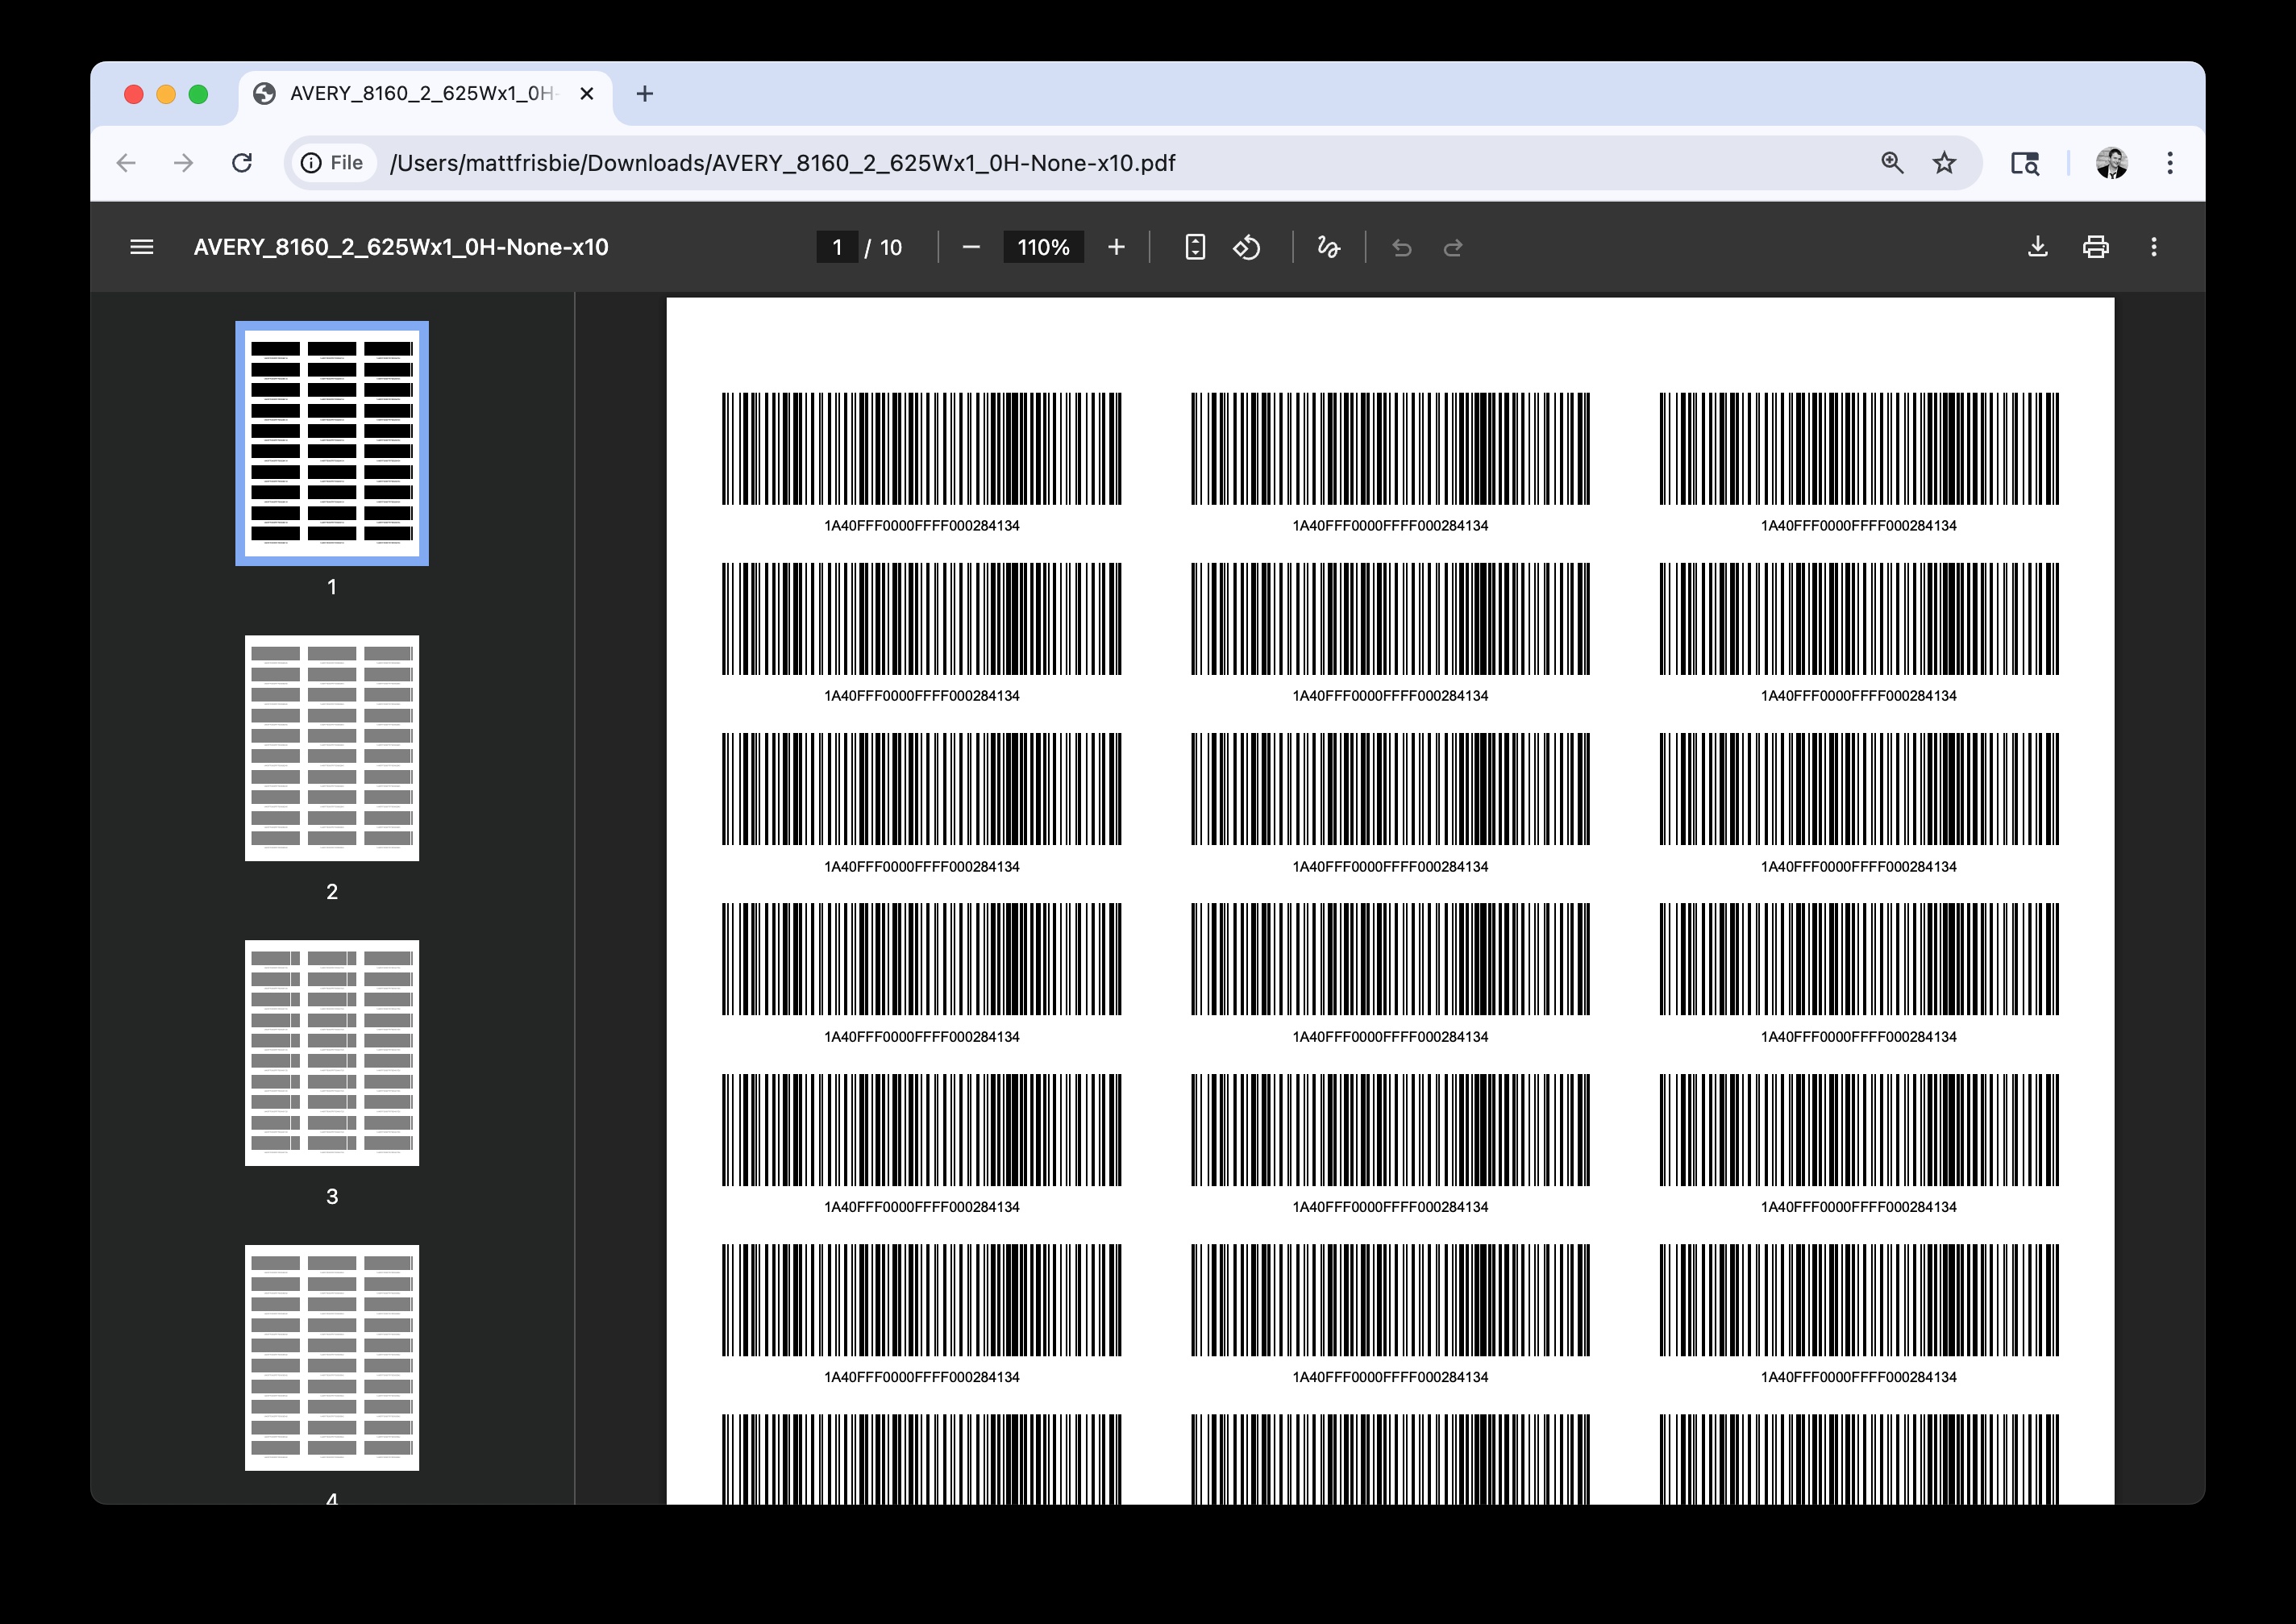
Task: Print the PDF document
Action: 2095,247
